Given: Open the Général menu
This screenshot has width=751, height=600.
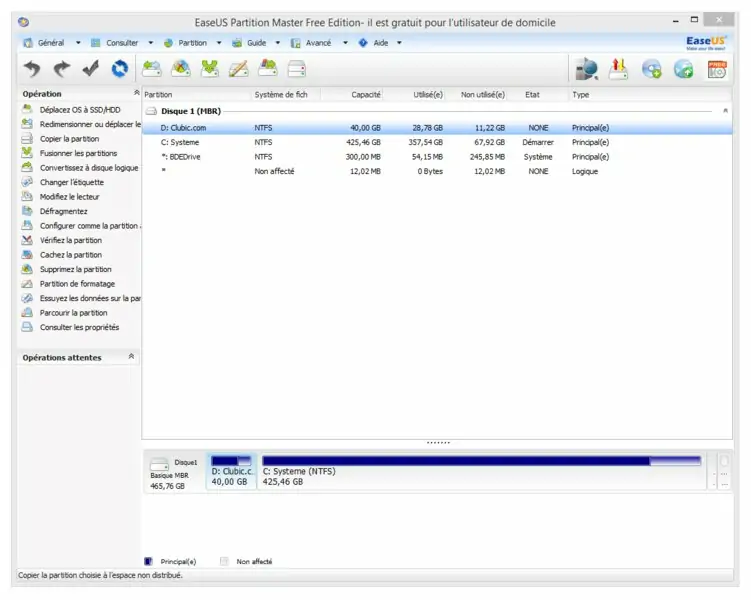Looking at the screenshot, I should [51, 43].
